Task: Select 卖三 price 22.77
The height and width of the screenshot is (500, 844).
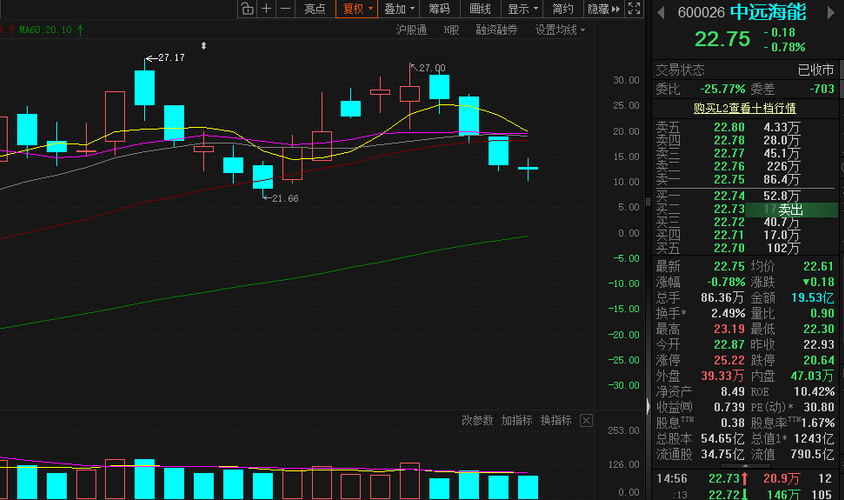Action: click(x=729, y=153)
